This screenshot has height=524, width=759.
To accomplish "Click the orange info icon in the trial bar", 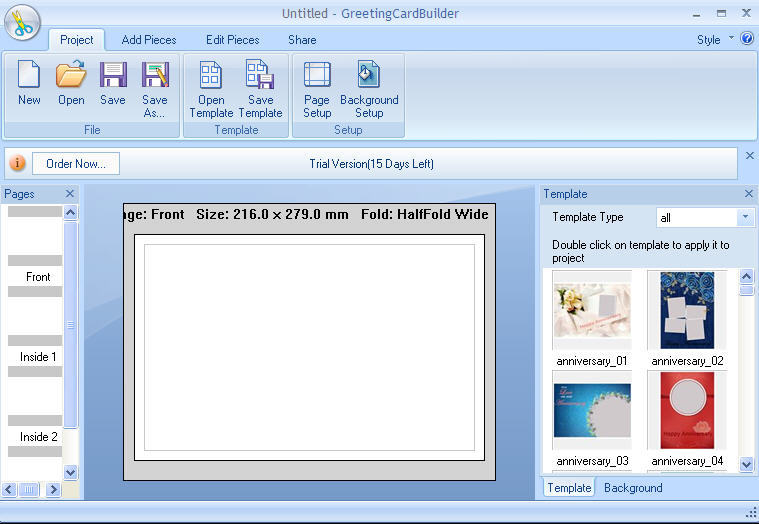I will pos(17,163).
